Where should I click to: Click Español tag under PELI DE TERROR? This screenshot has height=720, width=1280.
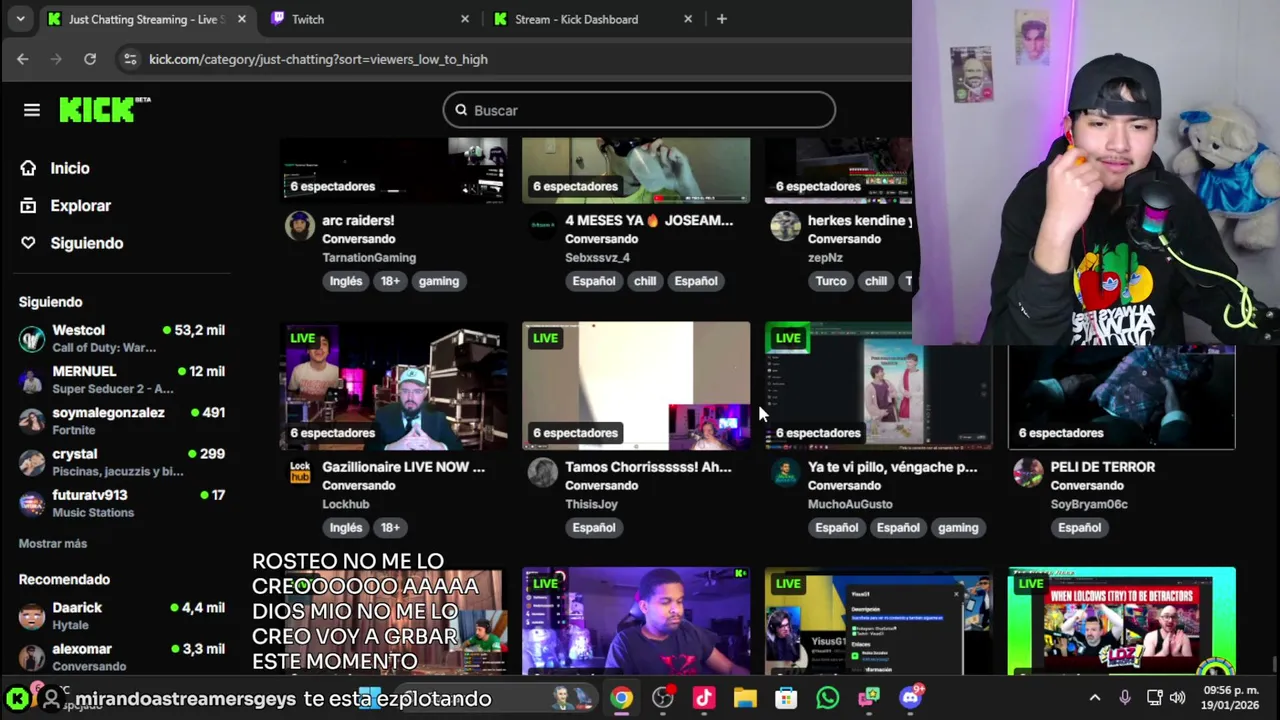coord(1080,528)
